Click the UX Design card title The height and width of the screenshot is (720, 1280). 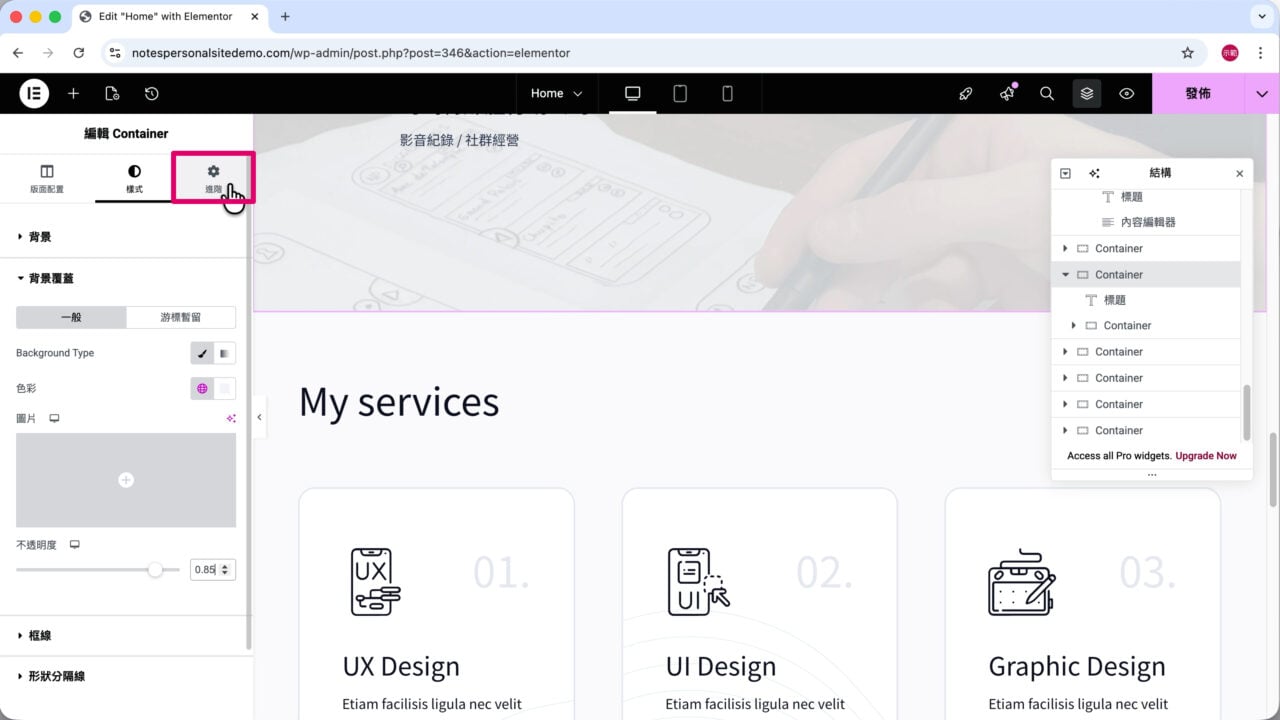(x=401, y=666)
